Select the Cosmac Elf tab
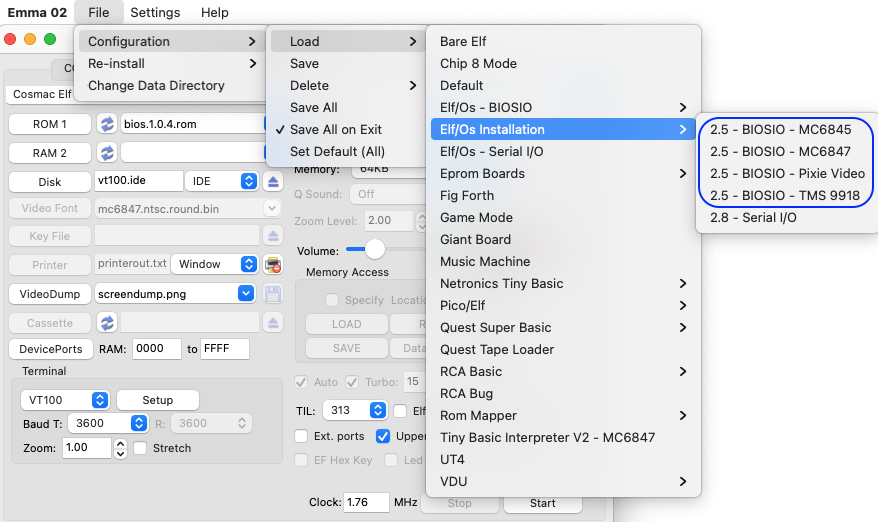Viewport: 878px width, 522px height. [42, 94]
